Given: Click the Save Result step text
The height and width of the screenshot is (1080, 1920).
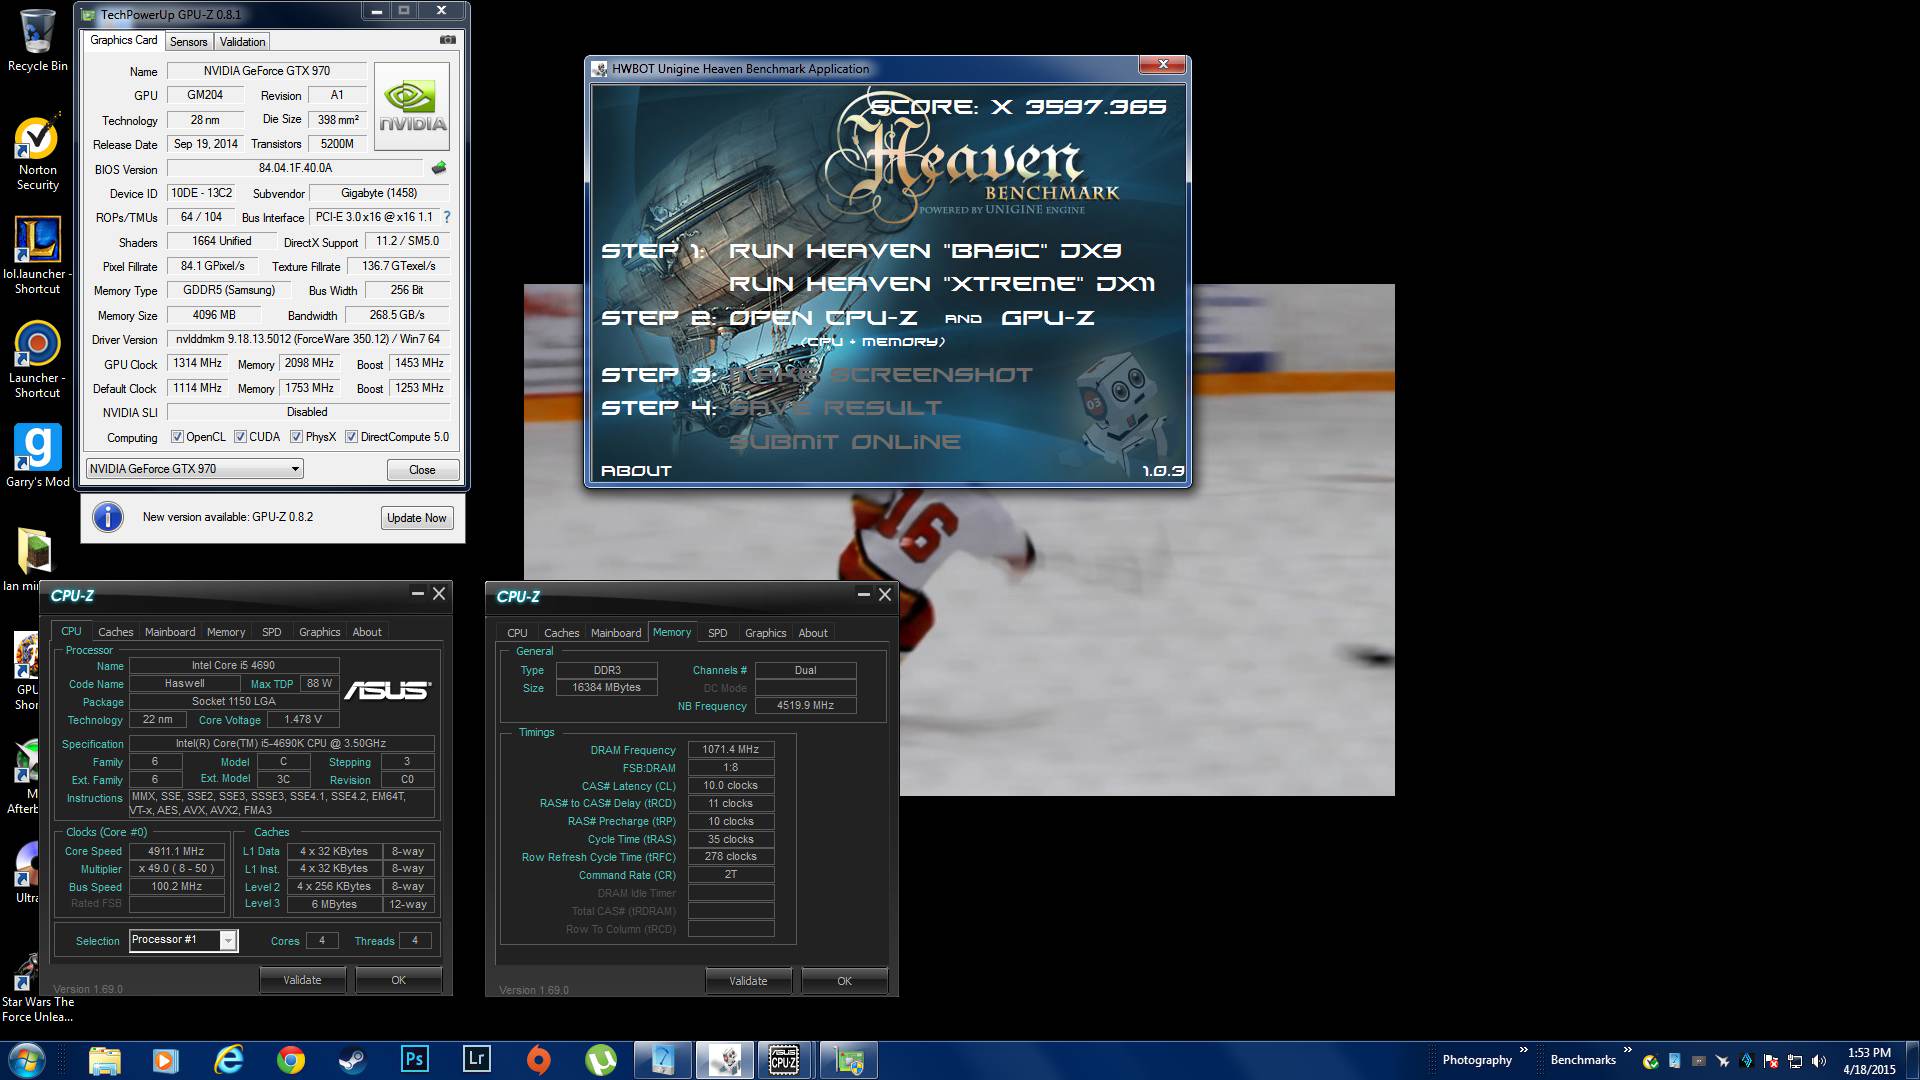Looking at the screenshot, I should click(x=835, y=408).
